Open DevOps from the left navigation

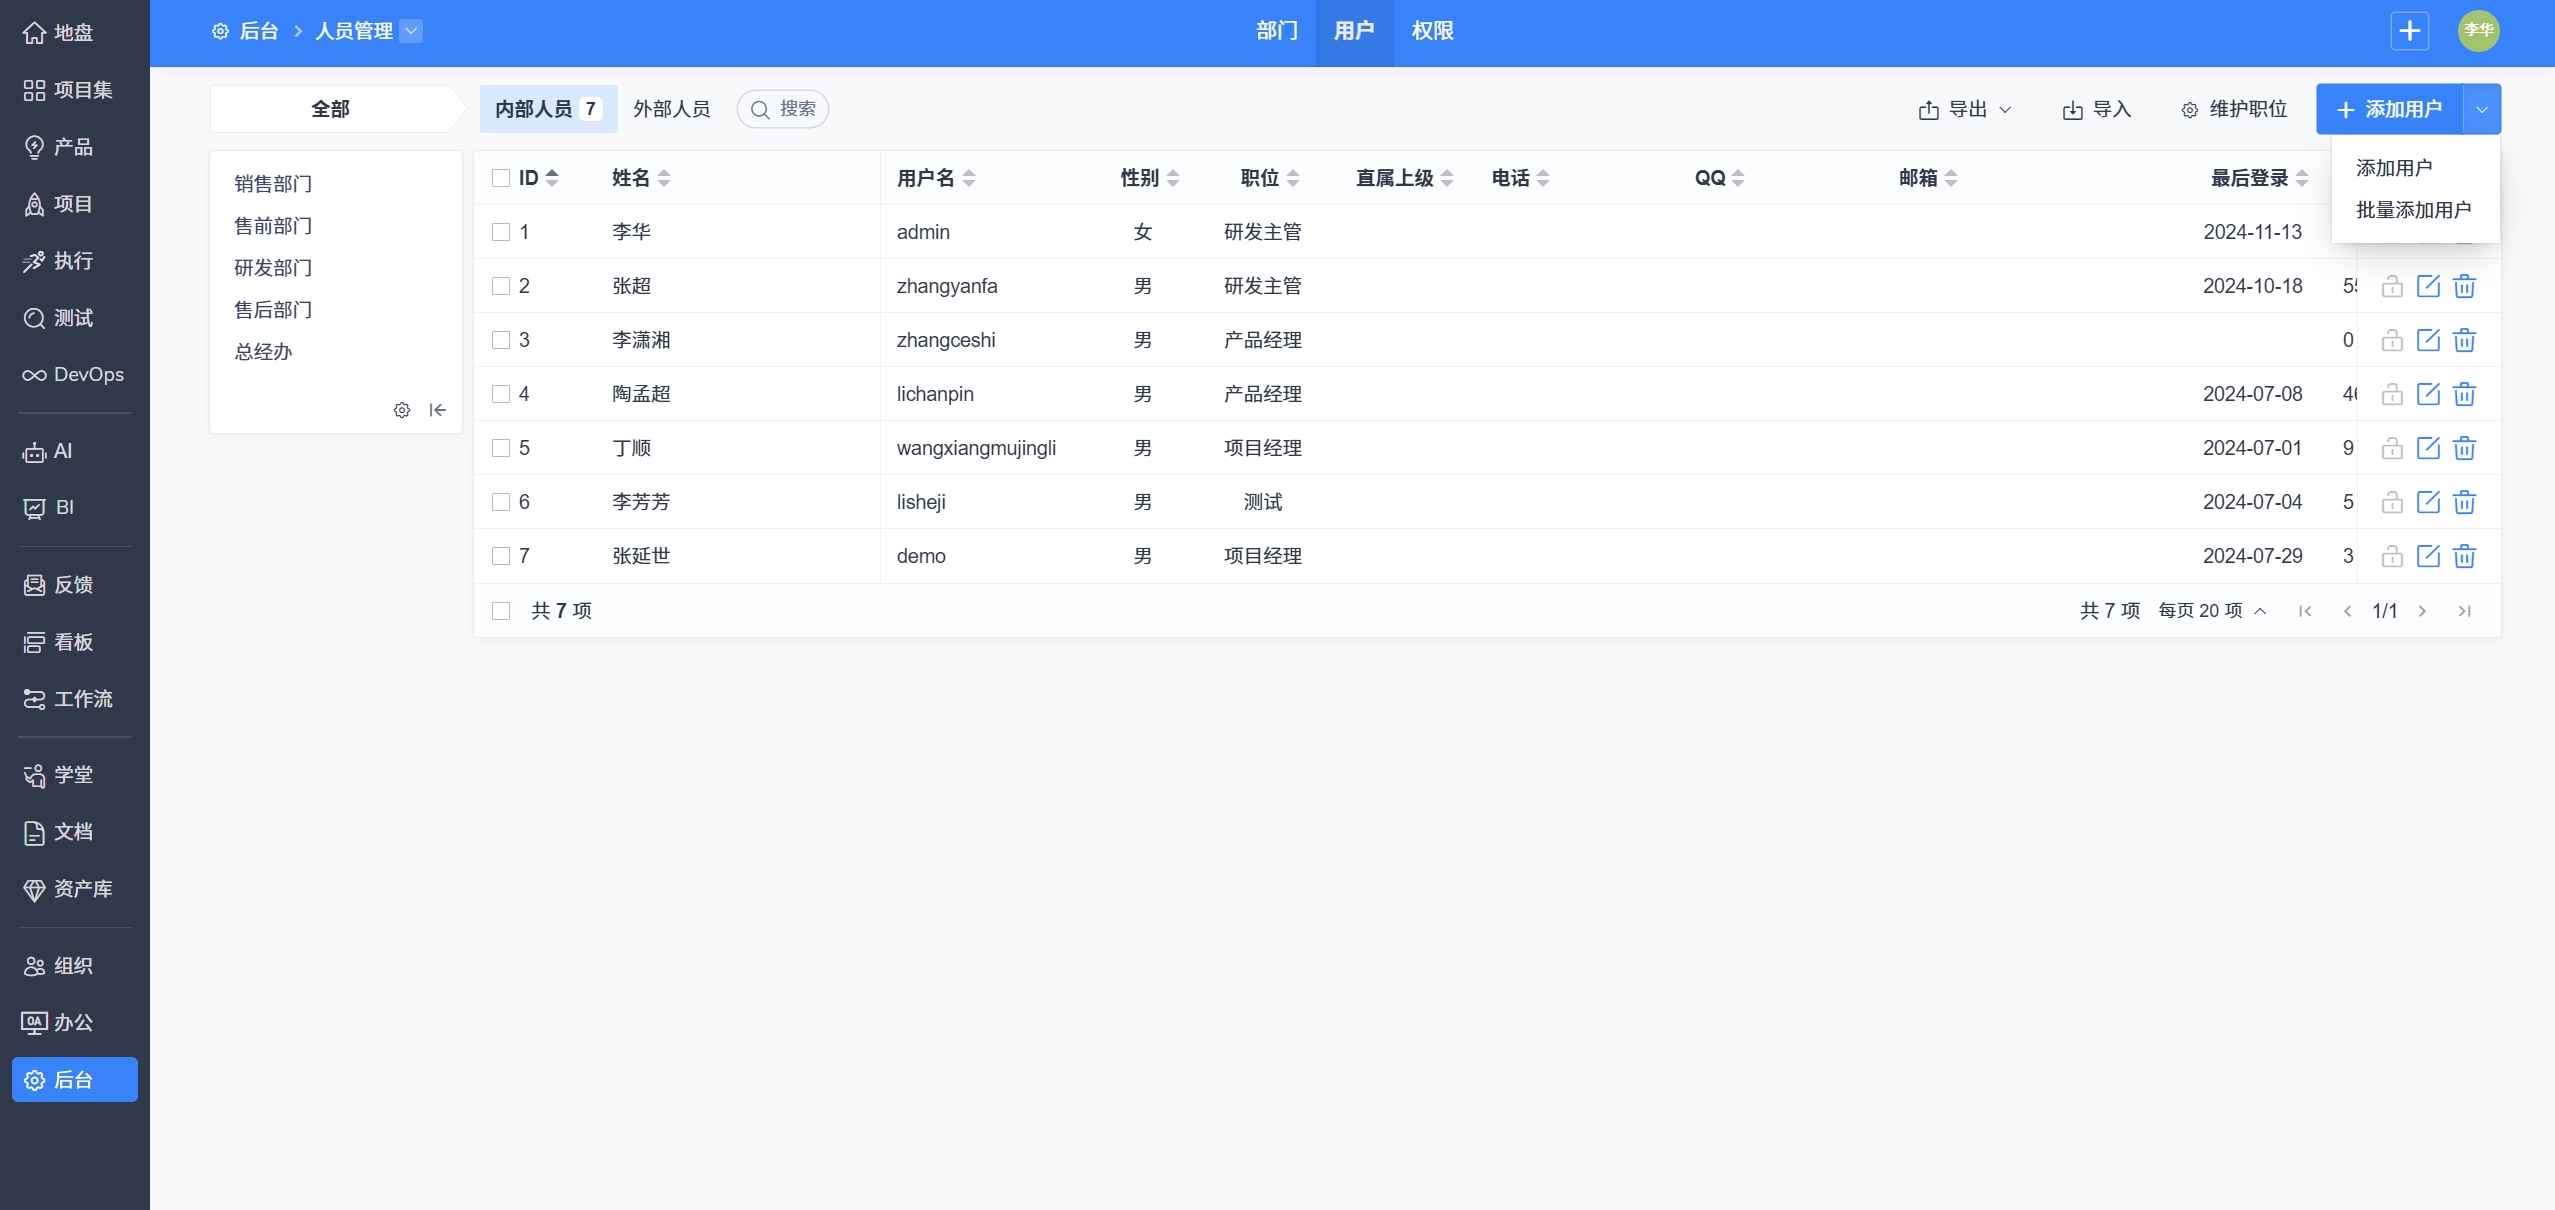pos(74,375)
